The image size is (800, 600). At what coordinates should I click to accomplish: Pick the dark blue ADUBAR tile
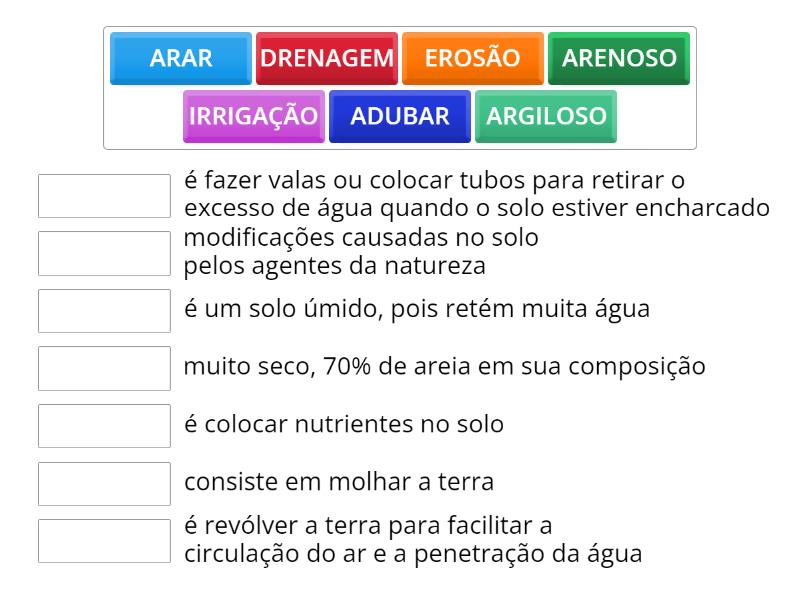click(400, 116)
